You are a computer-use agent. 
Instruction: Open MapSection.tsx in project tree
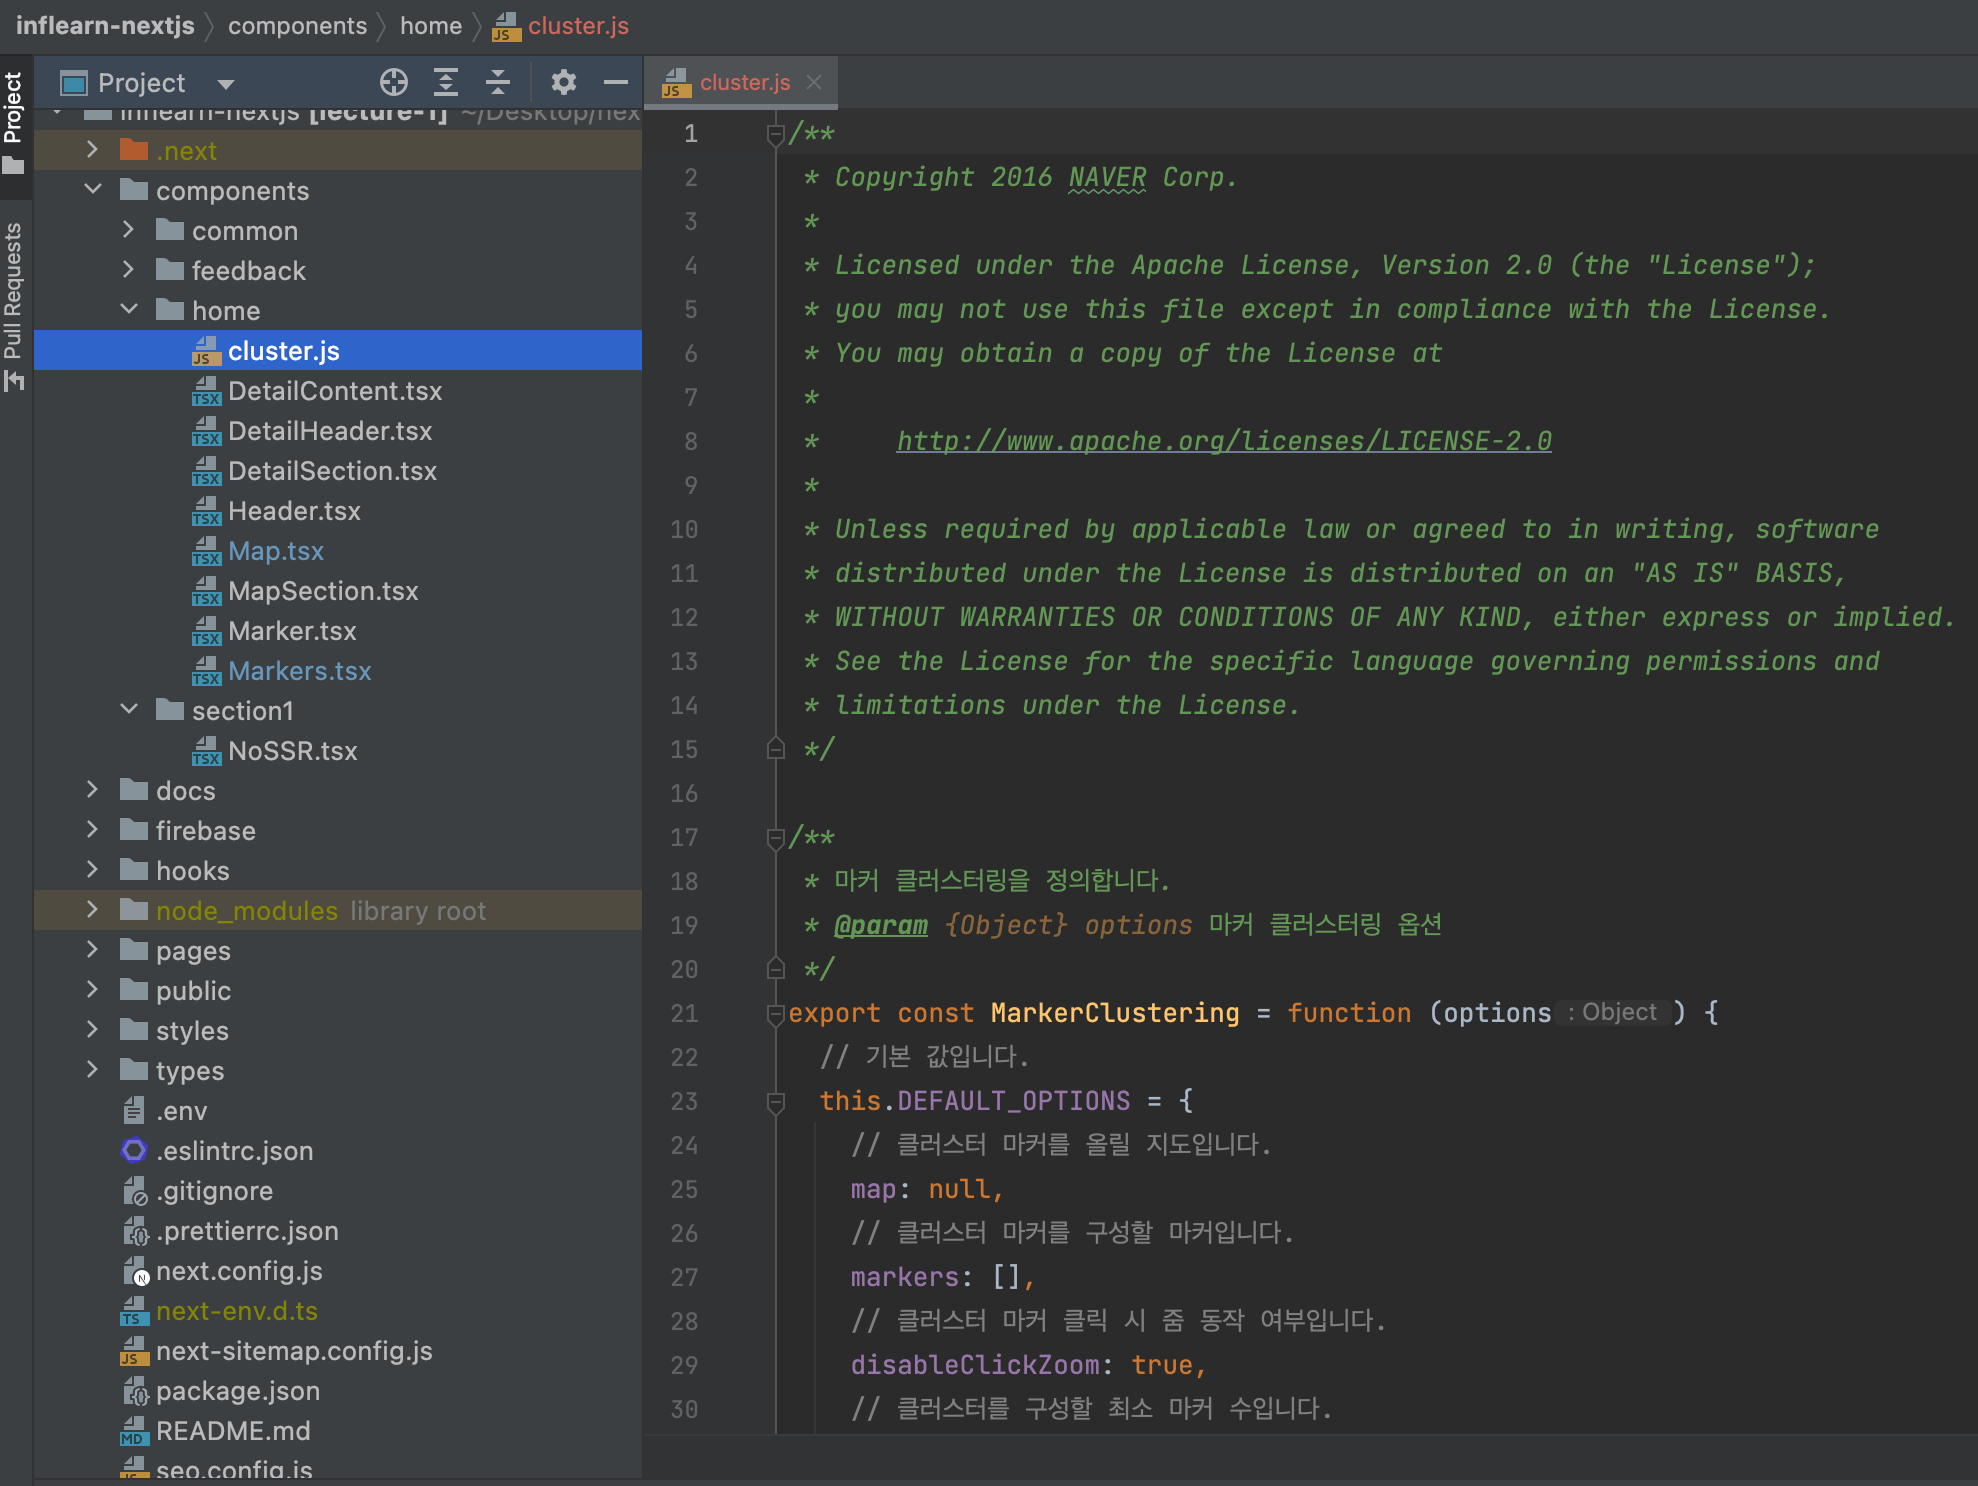point(323,591)
